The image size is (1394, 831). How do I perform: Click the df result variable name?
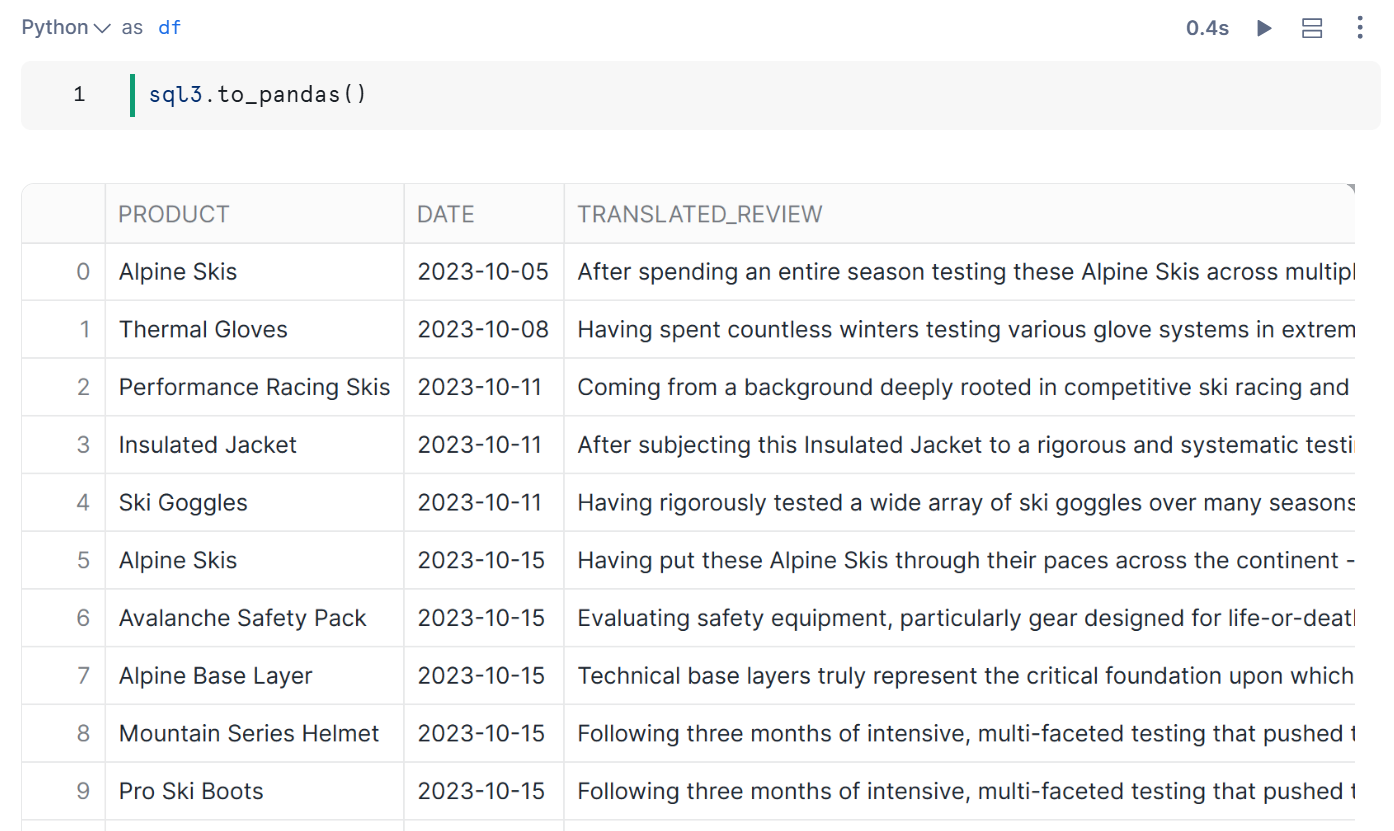(170, 28)
